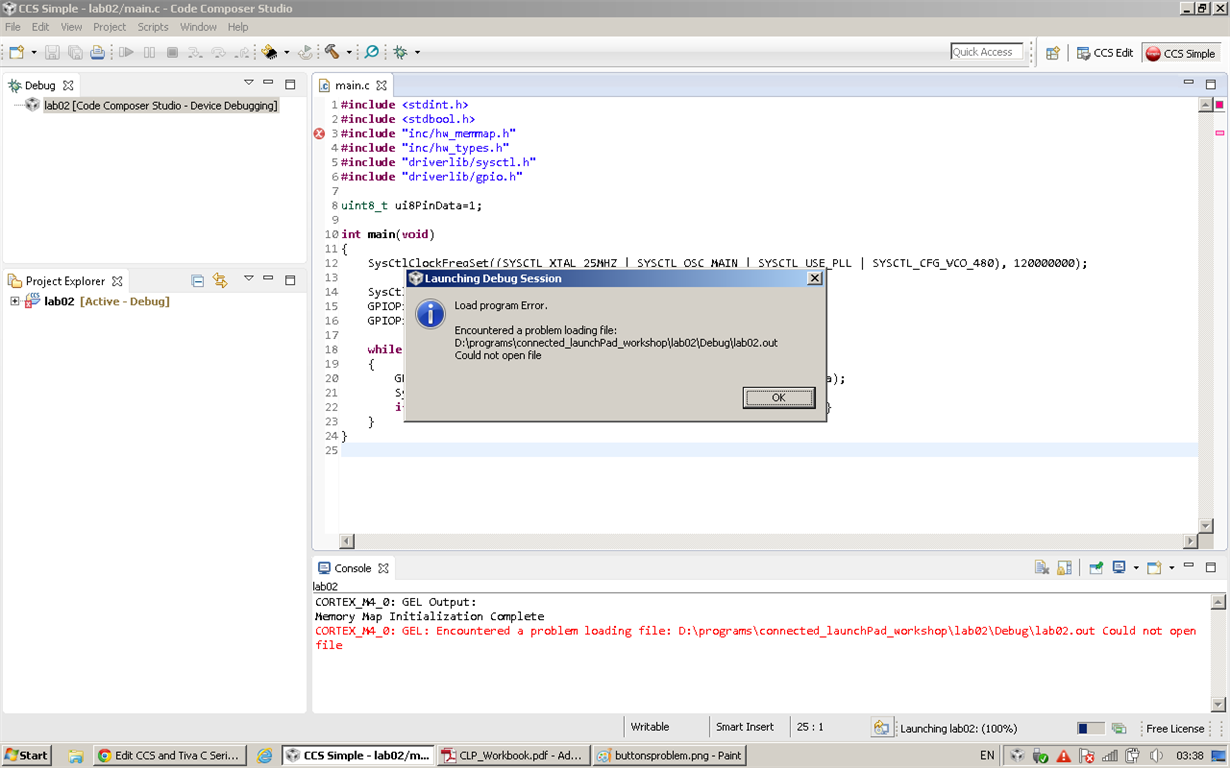Click the Suspend debug toolbar icon
Image resolution: width=1230 pixels, height=768 pixels.
[x=150, y=52]
